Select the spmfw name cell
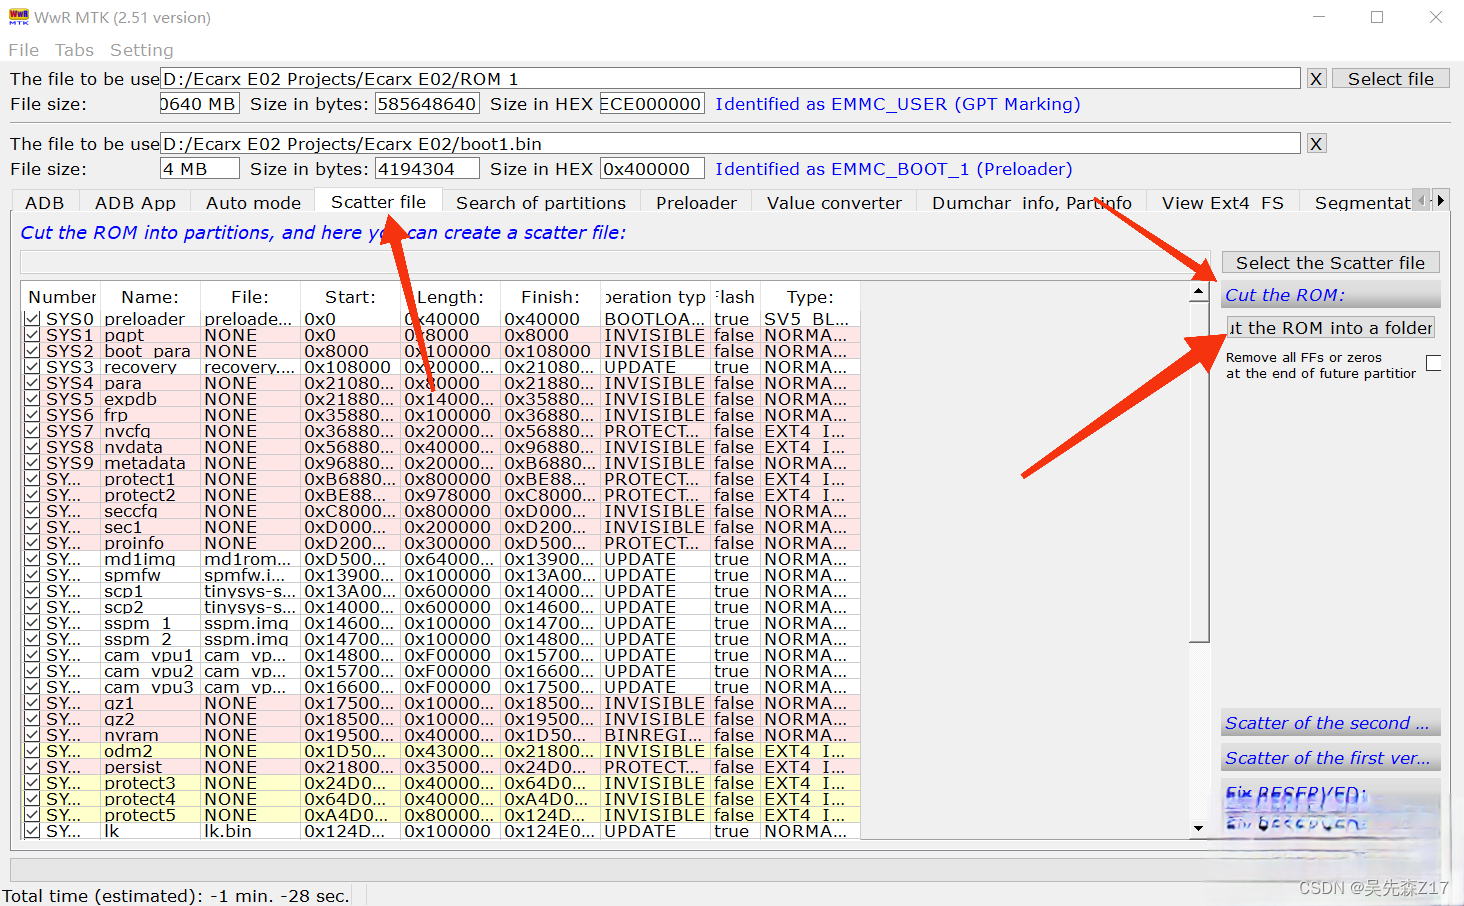 [x=150, y=575]
